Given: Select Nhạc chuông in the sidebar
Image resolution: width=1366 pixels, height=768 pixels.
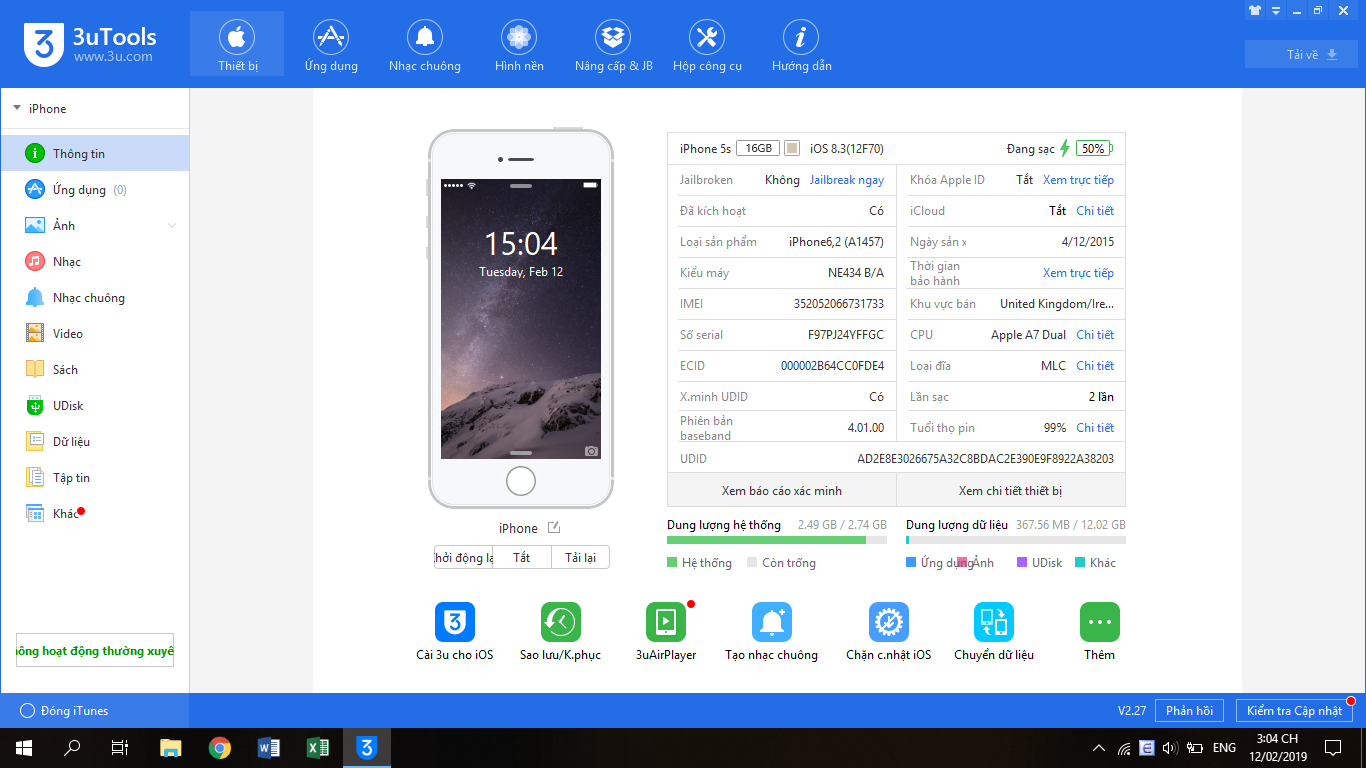Looking at the screenshot, I should 88,298.
